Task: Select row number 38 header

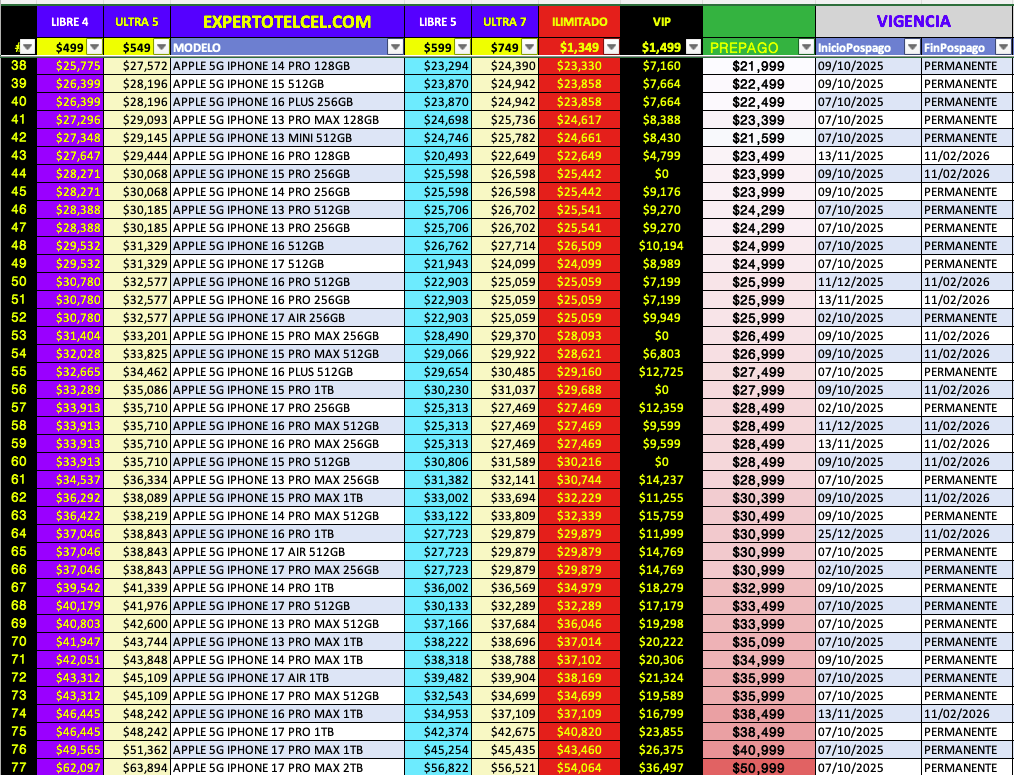Action: pyautogui.click(x=18, y=65)
